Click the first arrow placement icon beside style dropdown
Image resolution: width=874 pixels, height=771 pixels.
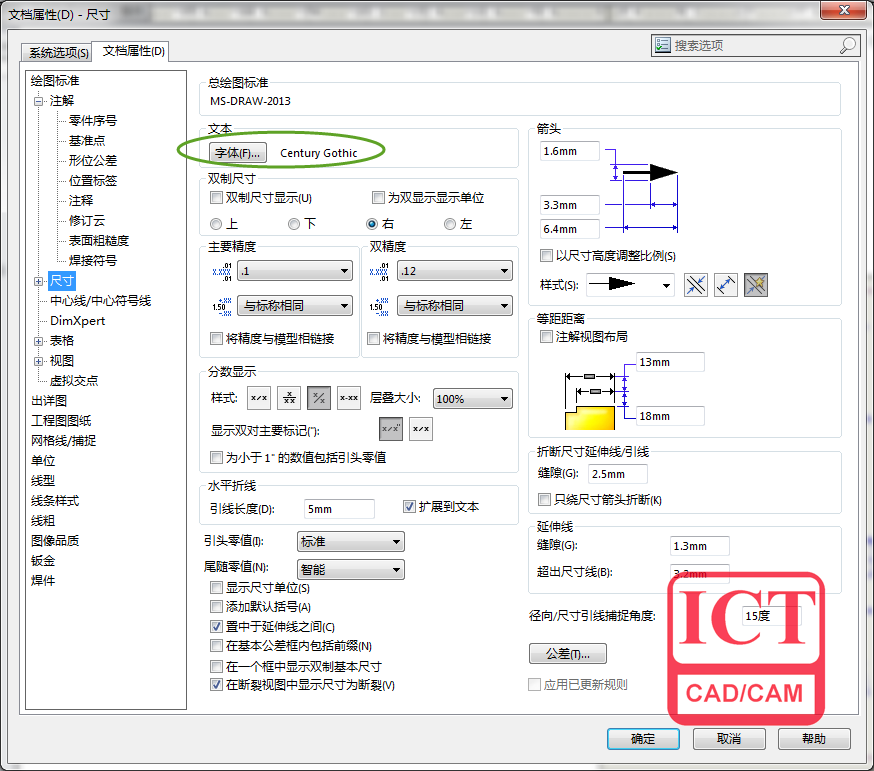(696, 285)
